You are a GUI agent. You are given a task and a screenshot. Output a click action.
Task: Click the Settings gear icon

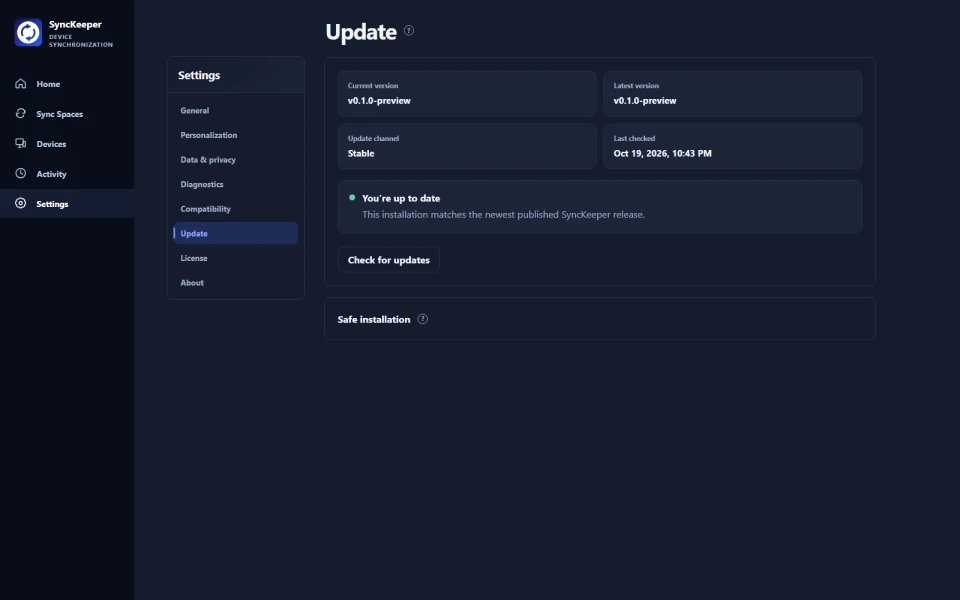(21, 203)
